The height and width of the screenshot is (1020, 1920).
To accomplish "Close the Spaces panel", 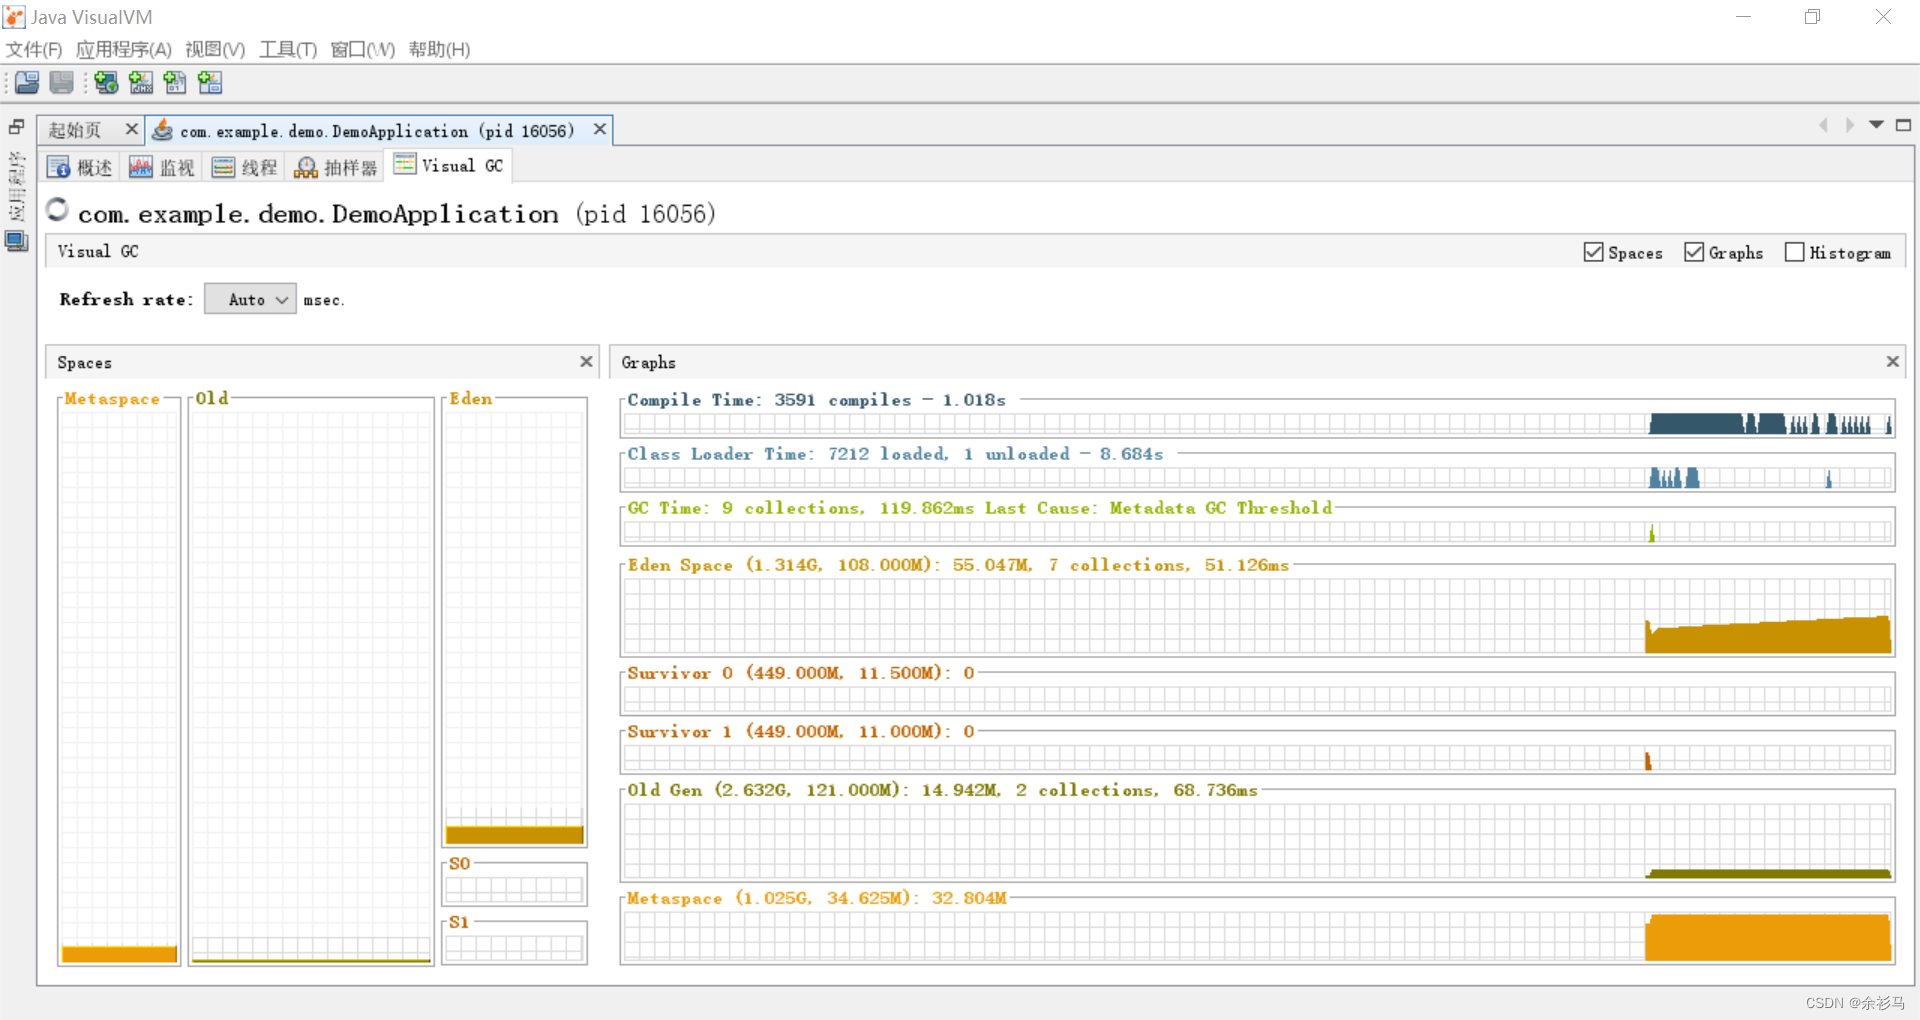I will point(586,362).
